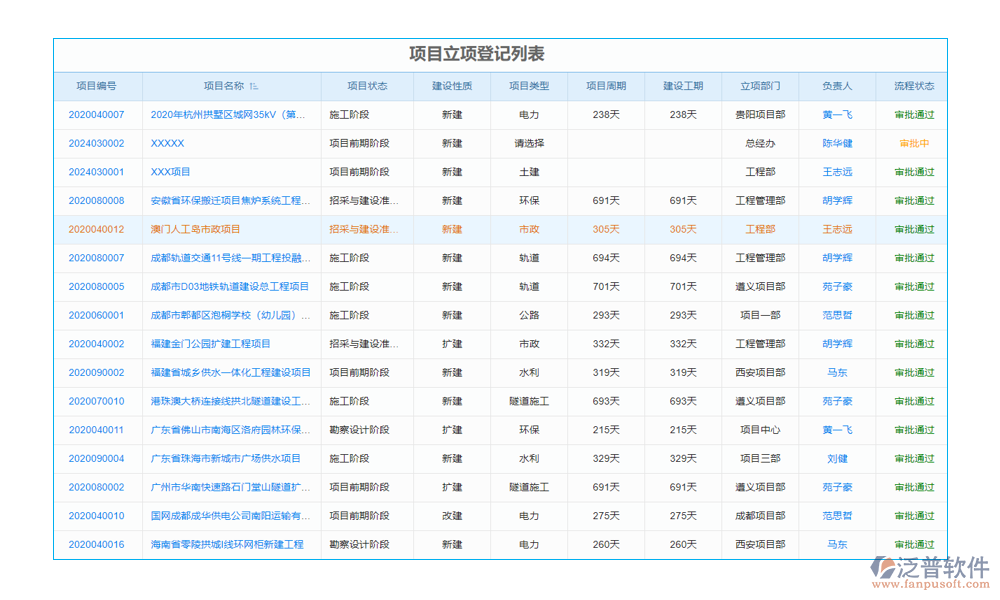Open 广东省珠海市新城市广场供水项目 link

point(225,459)
